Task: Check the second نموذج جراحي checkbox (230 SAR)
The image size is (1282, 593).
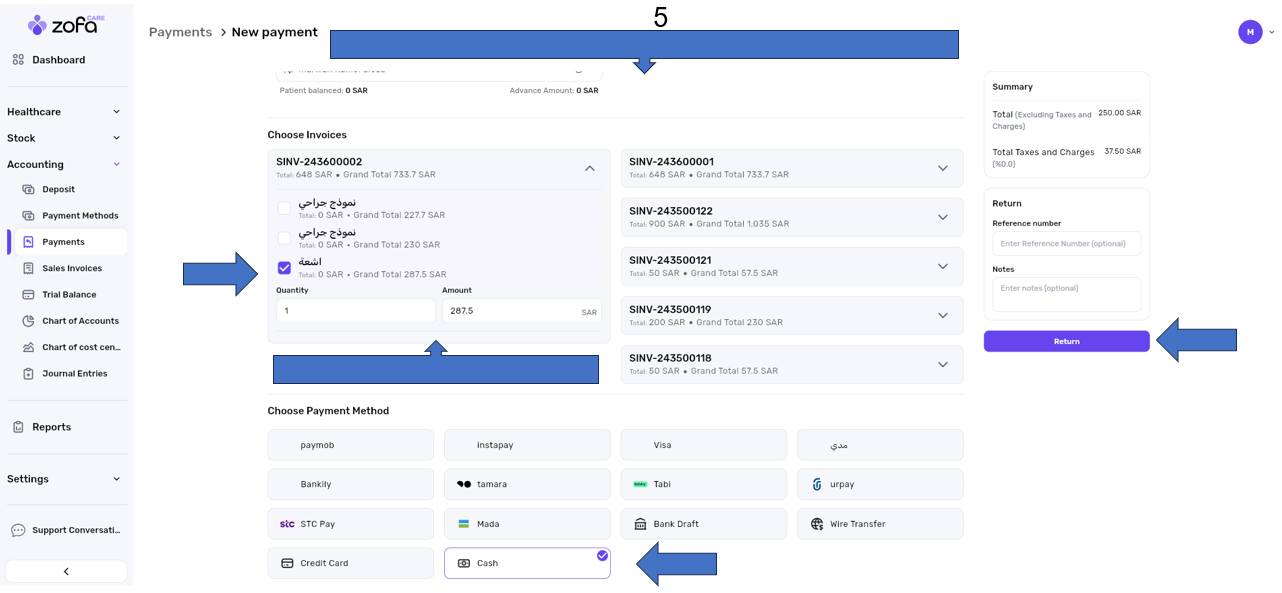Action: click(285, 238)
